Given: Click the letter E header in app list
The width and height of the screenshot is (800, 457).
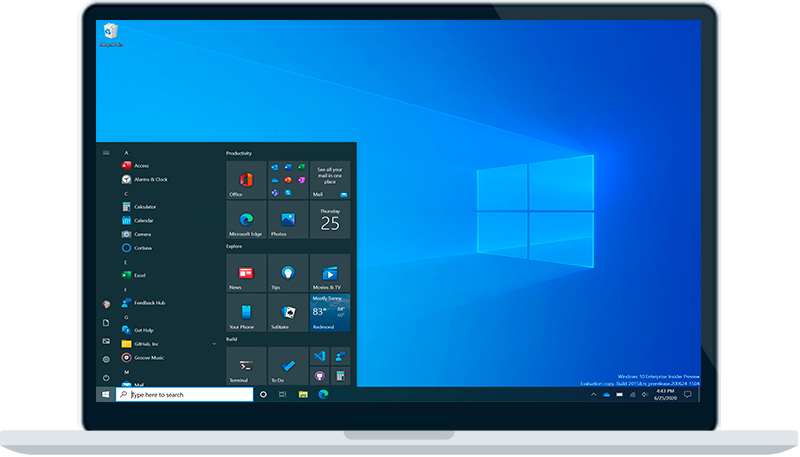Looking at the screenshot, I should [126, 262].
